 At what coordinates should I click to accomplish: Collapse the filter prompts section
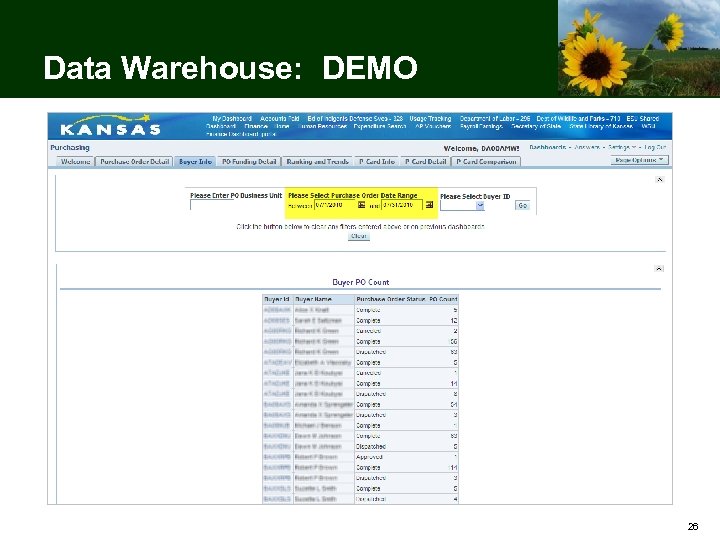click(659, 180)
